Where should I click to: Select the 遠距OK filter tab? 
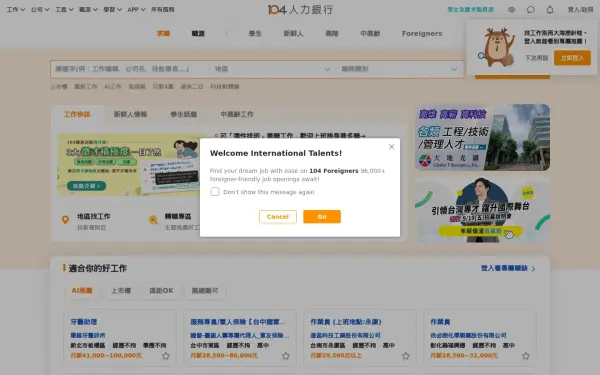[161, 290]
